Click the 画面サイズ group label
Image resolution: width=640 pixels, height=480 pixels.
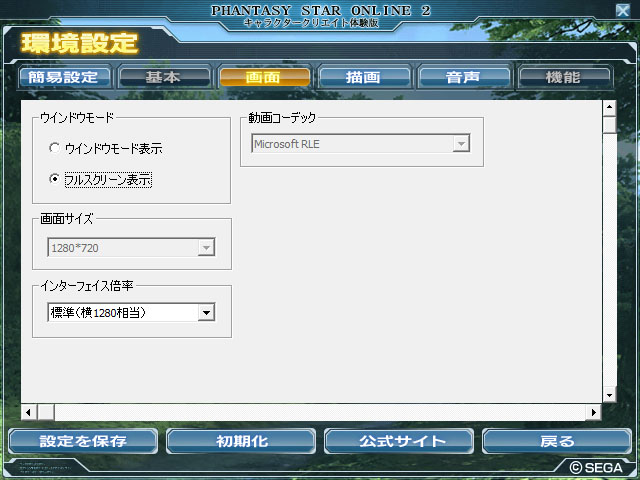pos(67,219)
